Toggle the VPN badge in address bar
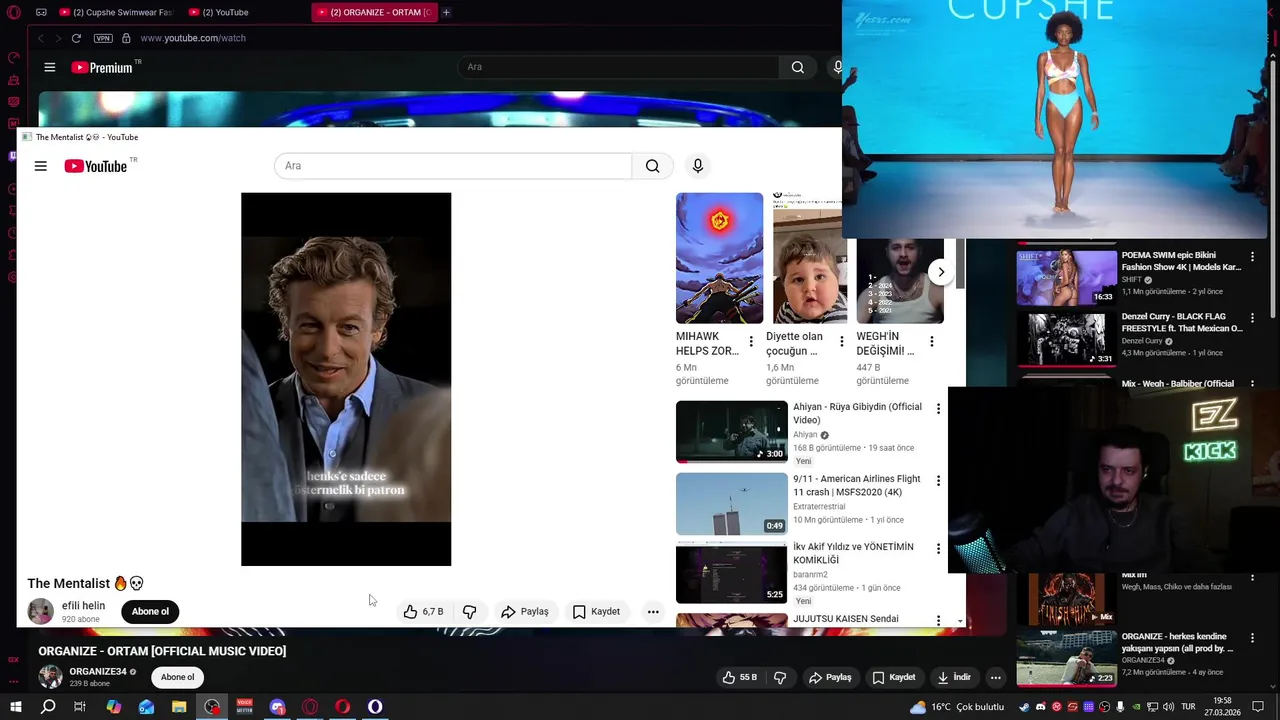This screenshot has width=1280, height=720. click(103, 38)
